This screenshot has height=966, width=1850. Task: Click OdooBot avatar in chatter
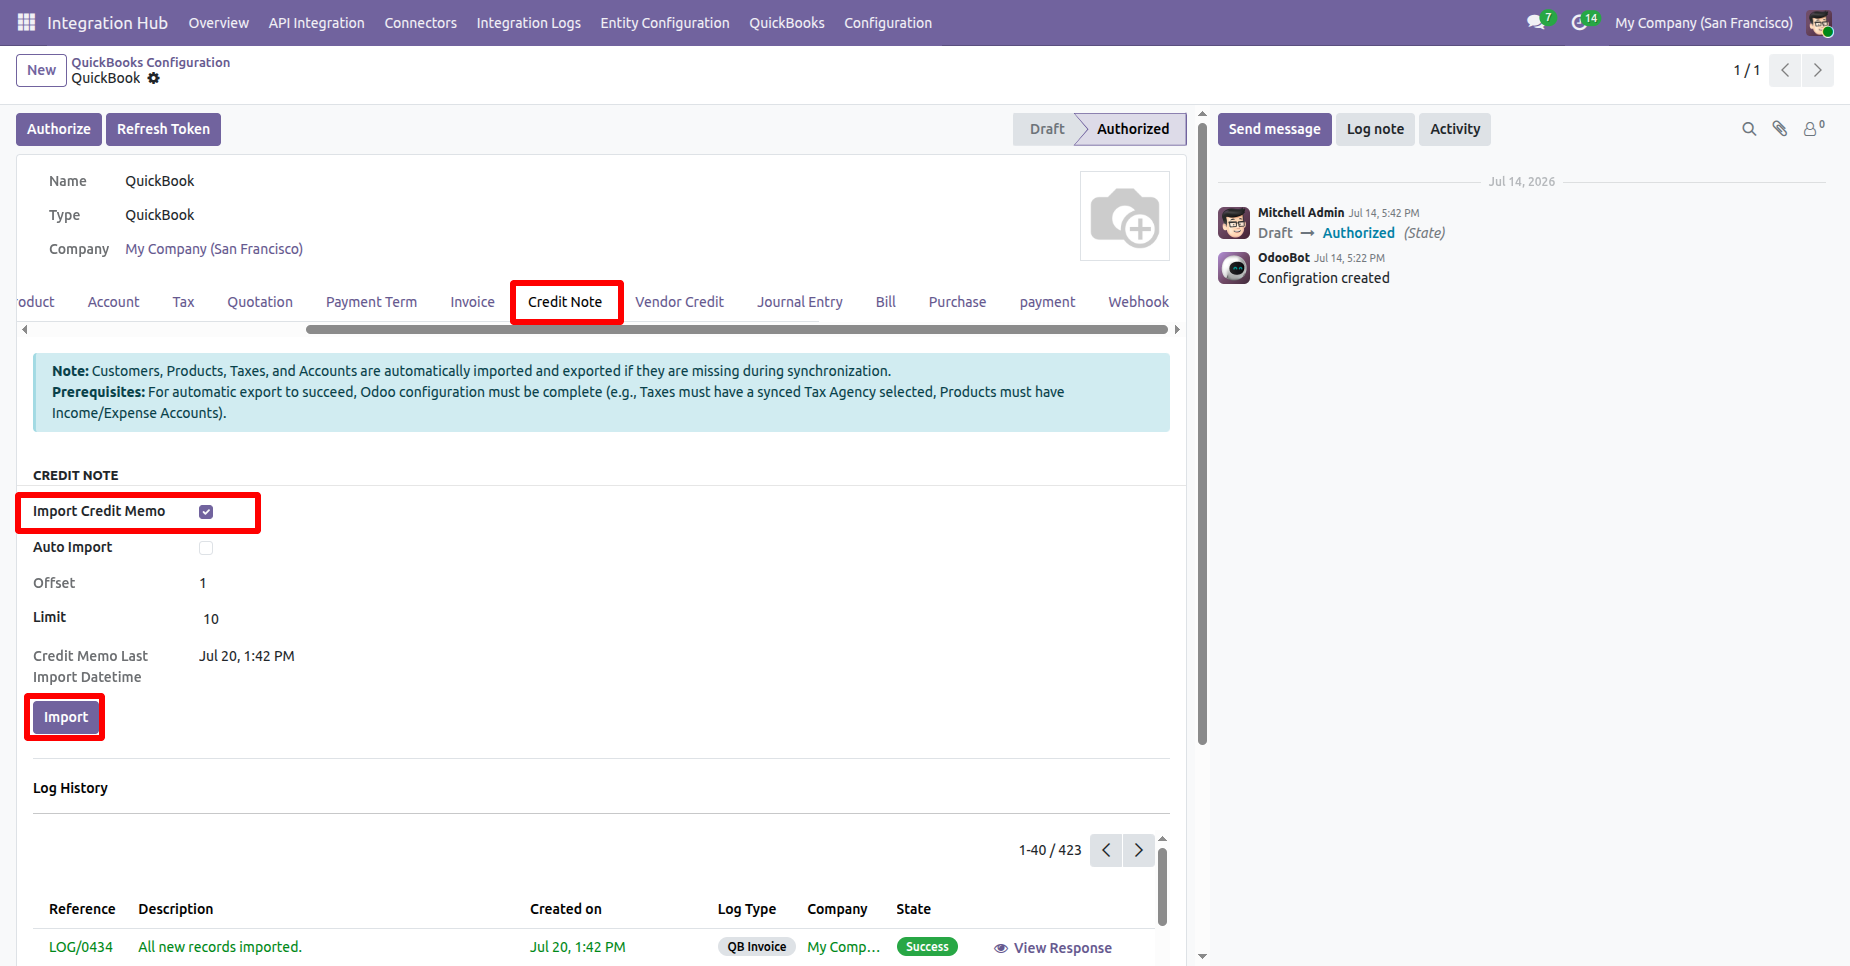[1234, 268]
